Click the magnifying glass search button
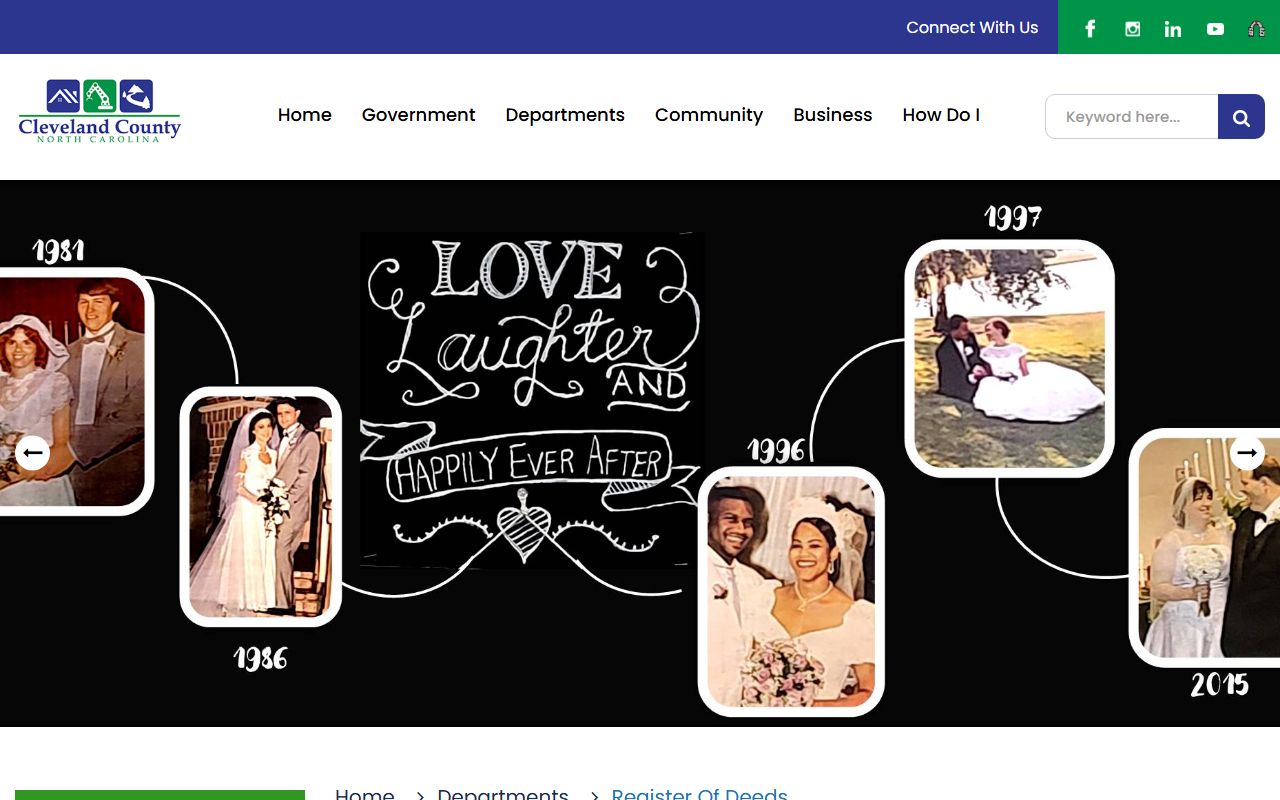Viewport: 1280px width, 800px height. (1241, 117)
